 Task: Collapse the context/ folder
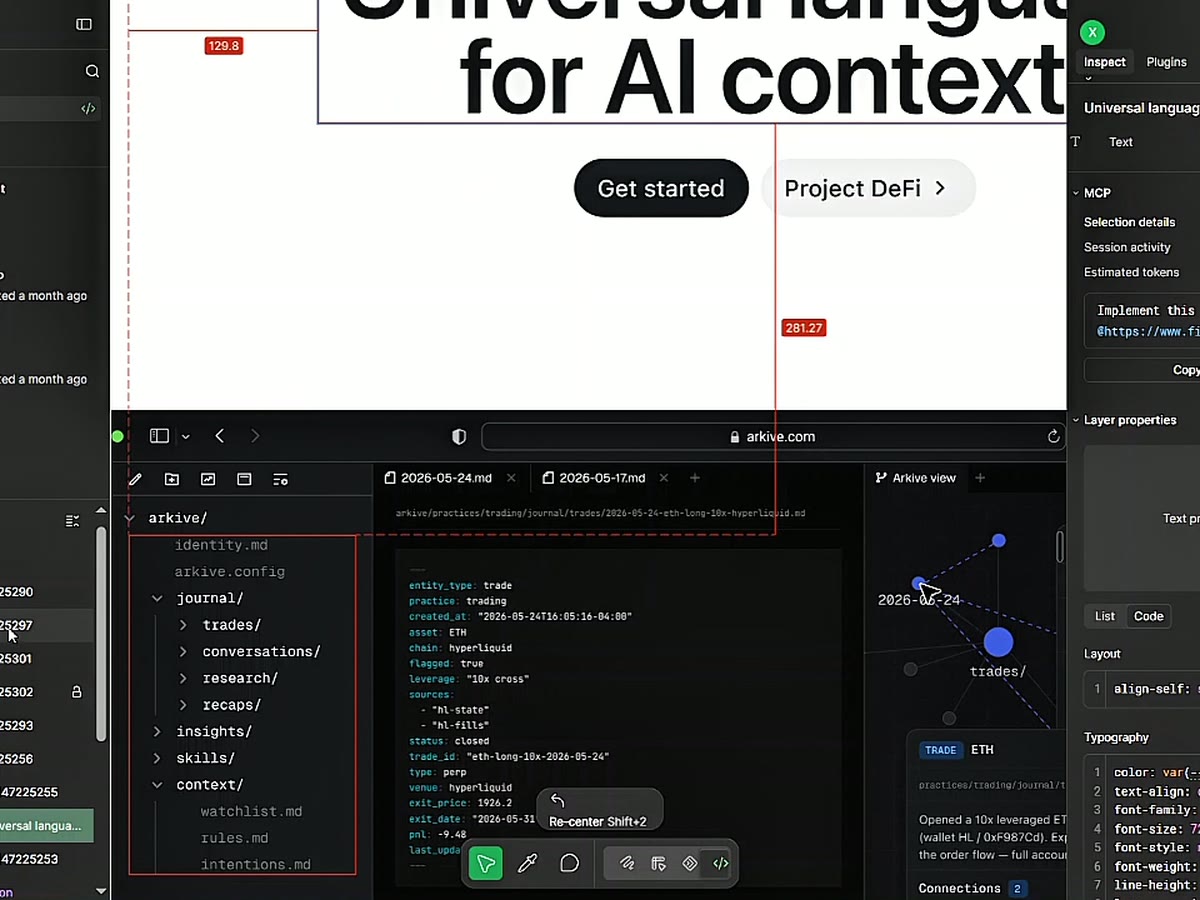point(157,785)
